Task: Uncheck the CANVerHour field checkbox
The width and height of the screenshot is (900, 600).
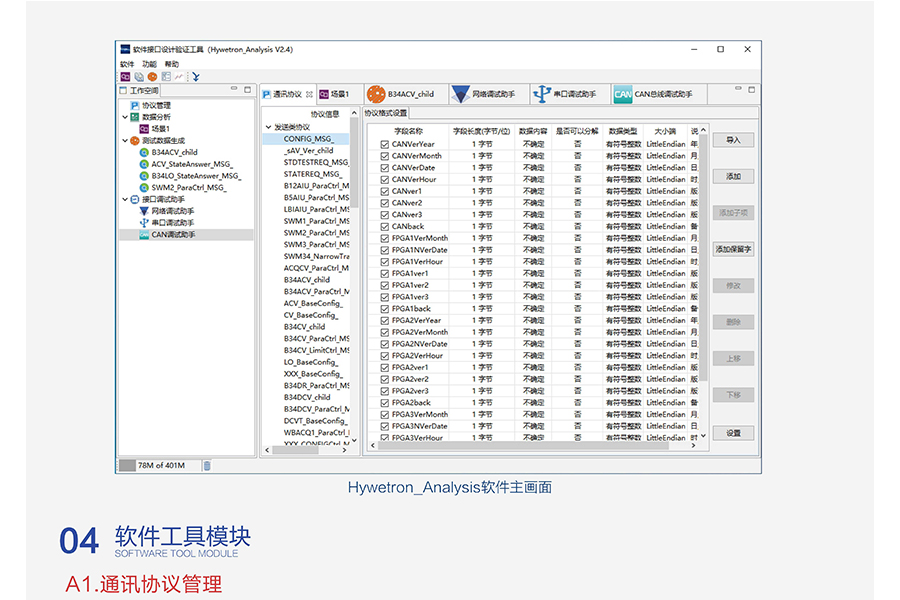Action: pyautogui.click(x=385, y=180)
